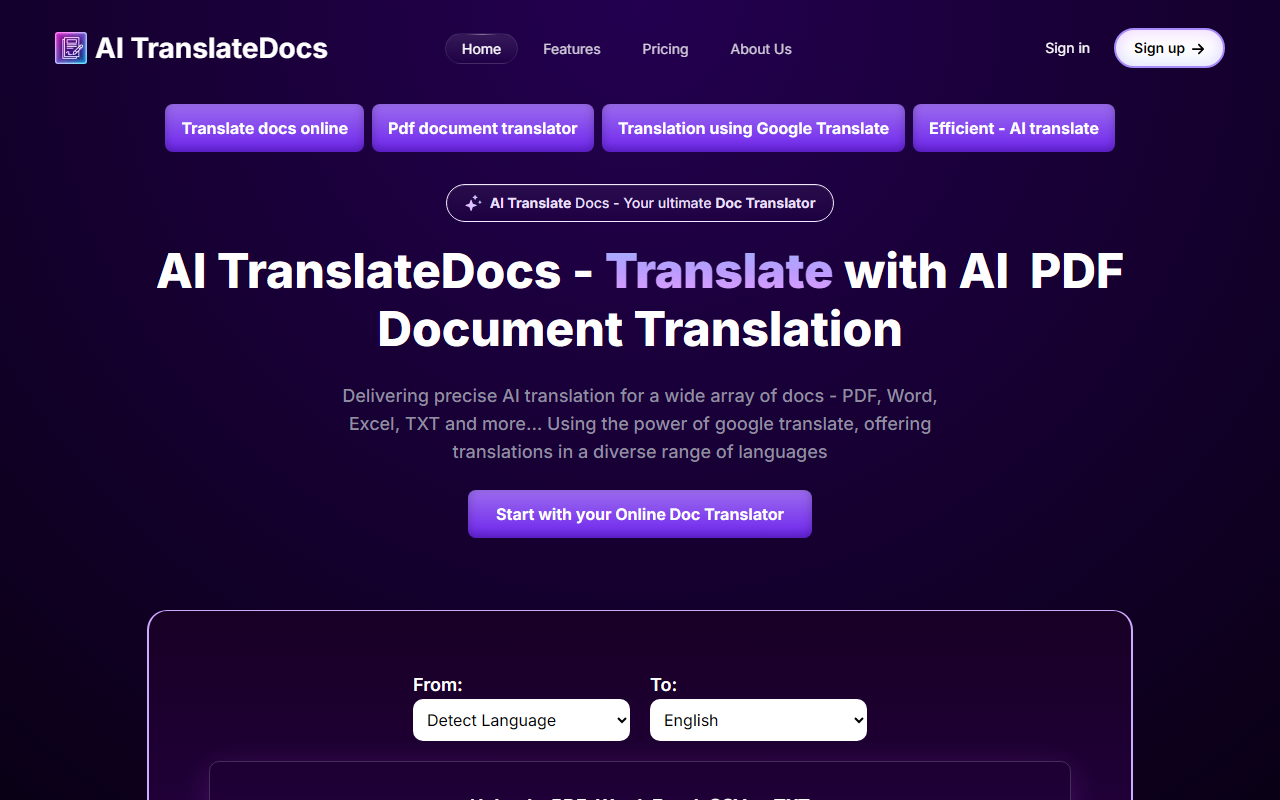This screenshot has width=1280, height=800.
Task: Open the From language dropdown
Action: click(521, 720)
